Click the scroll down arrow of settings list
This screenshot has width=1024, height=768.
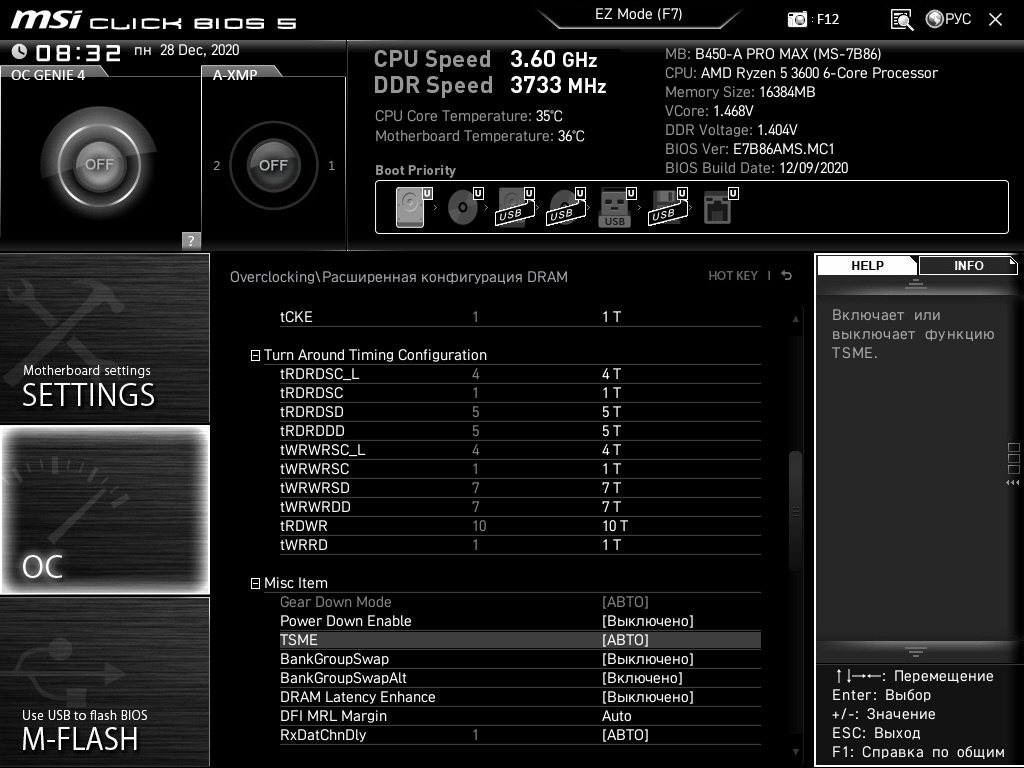click(795, 752)
